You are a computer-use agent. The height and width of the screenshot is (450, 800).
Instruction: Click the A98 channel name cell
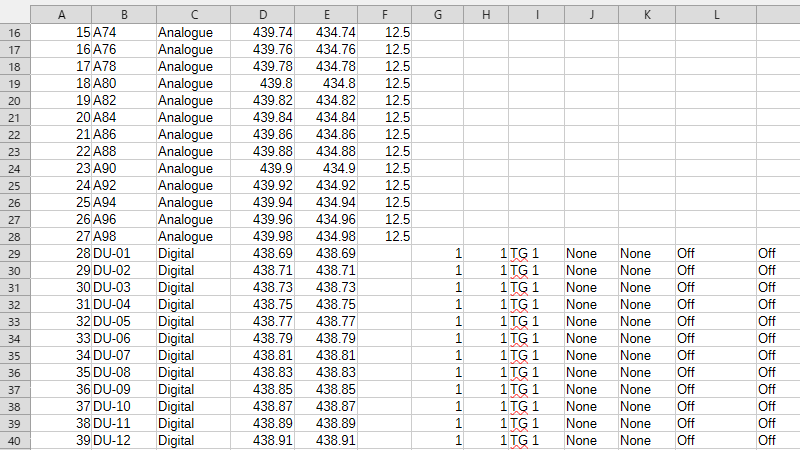(x=123, y=236)
